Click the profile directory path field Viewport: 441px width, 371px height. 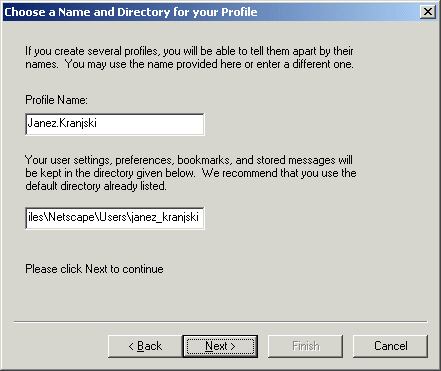coord(115,218)
